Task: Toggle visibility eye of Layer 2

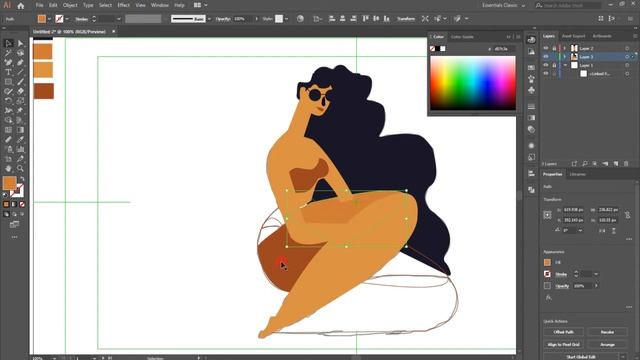Action: (x=546, y=48)
